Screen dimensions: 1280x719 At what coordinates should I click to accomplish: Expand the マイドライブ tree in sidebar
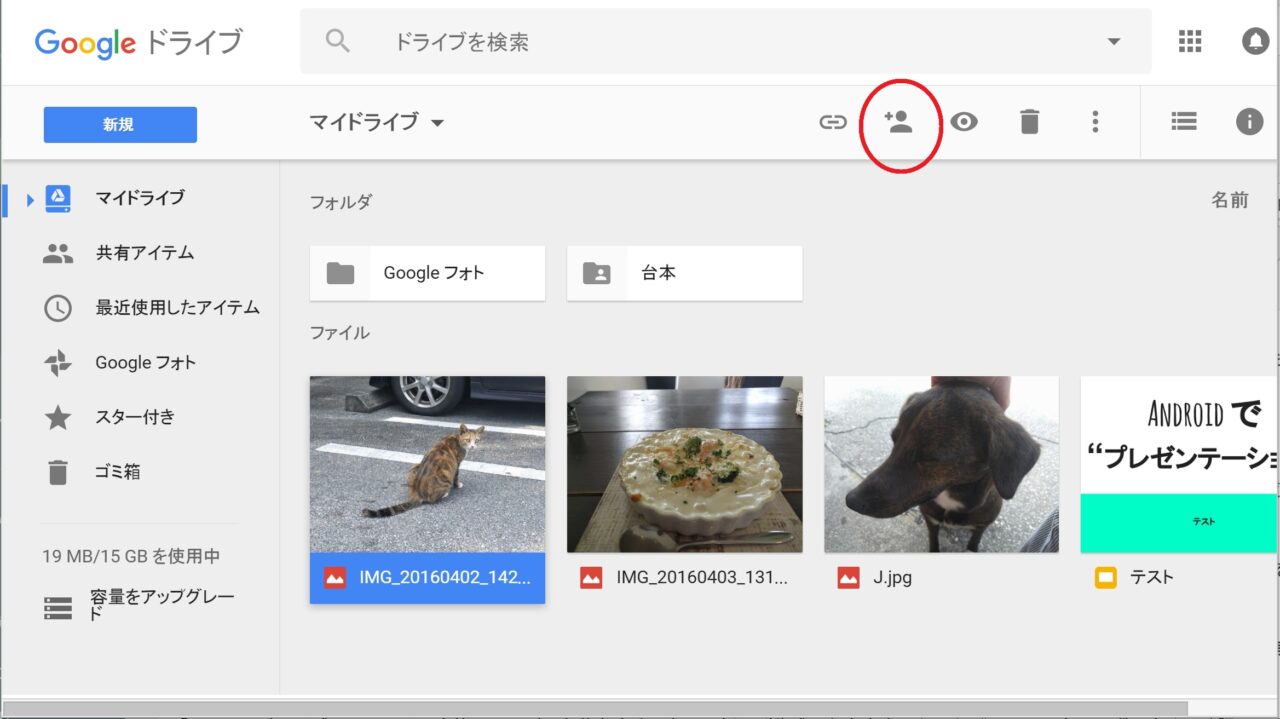[30, 199]
